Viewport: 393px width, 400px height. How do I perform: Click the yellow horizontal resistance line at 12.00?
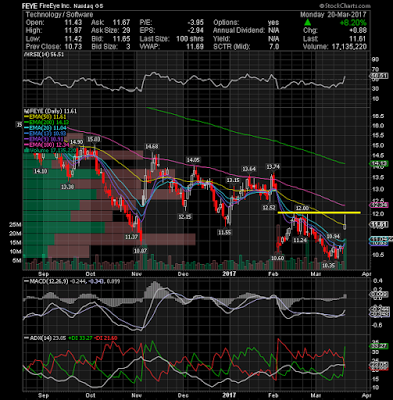(319, 212)
